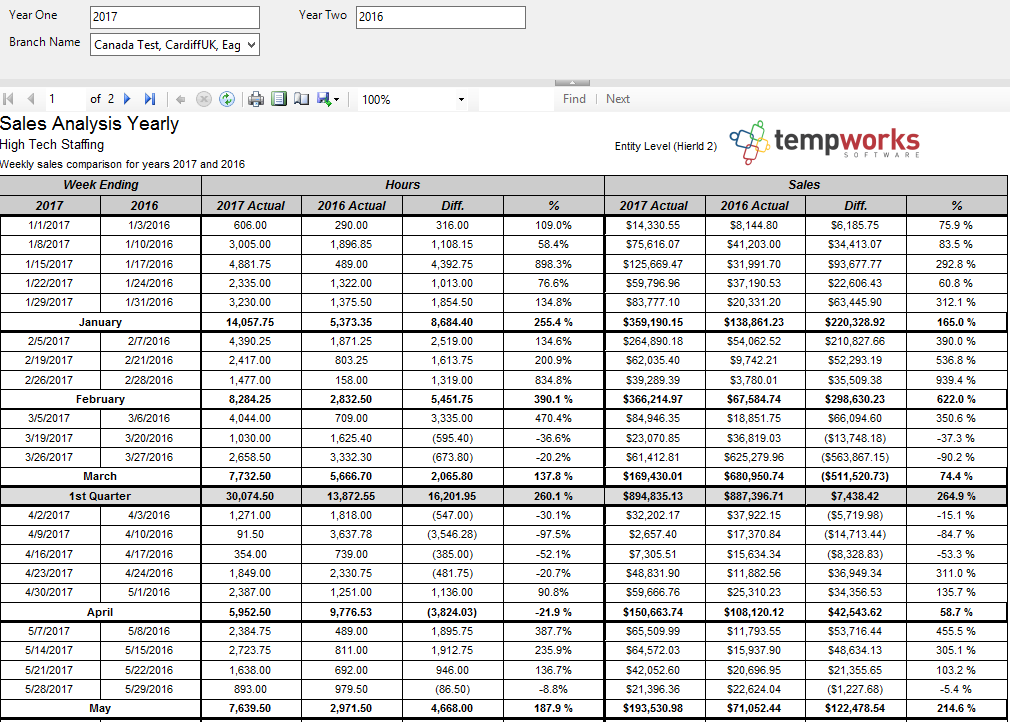The width and height of the screenshot is (1010, 722).
Task: Click the Sales group header
Action: 805,185
